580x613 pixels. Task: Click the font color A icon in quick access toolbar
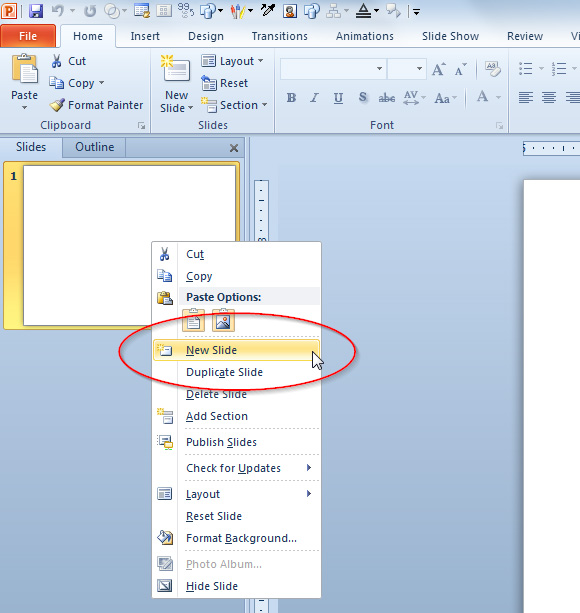(363, 11)
